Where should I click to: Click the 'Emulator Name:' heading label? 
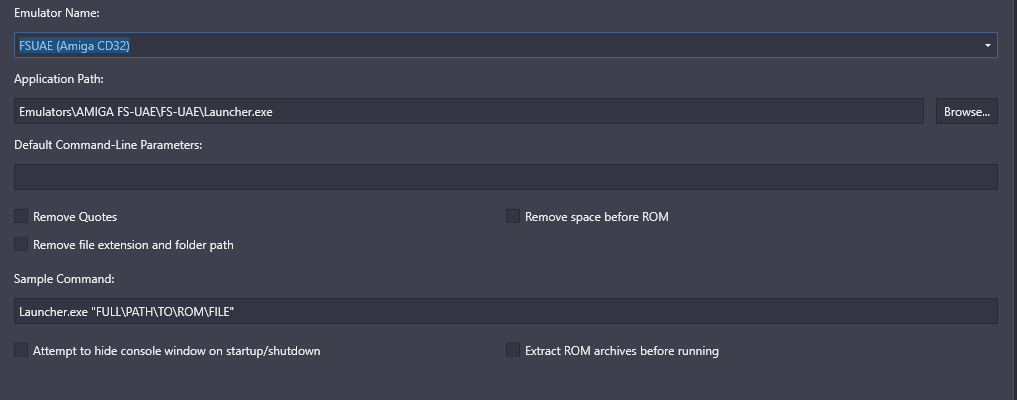(x=56, y=13)
